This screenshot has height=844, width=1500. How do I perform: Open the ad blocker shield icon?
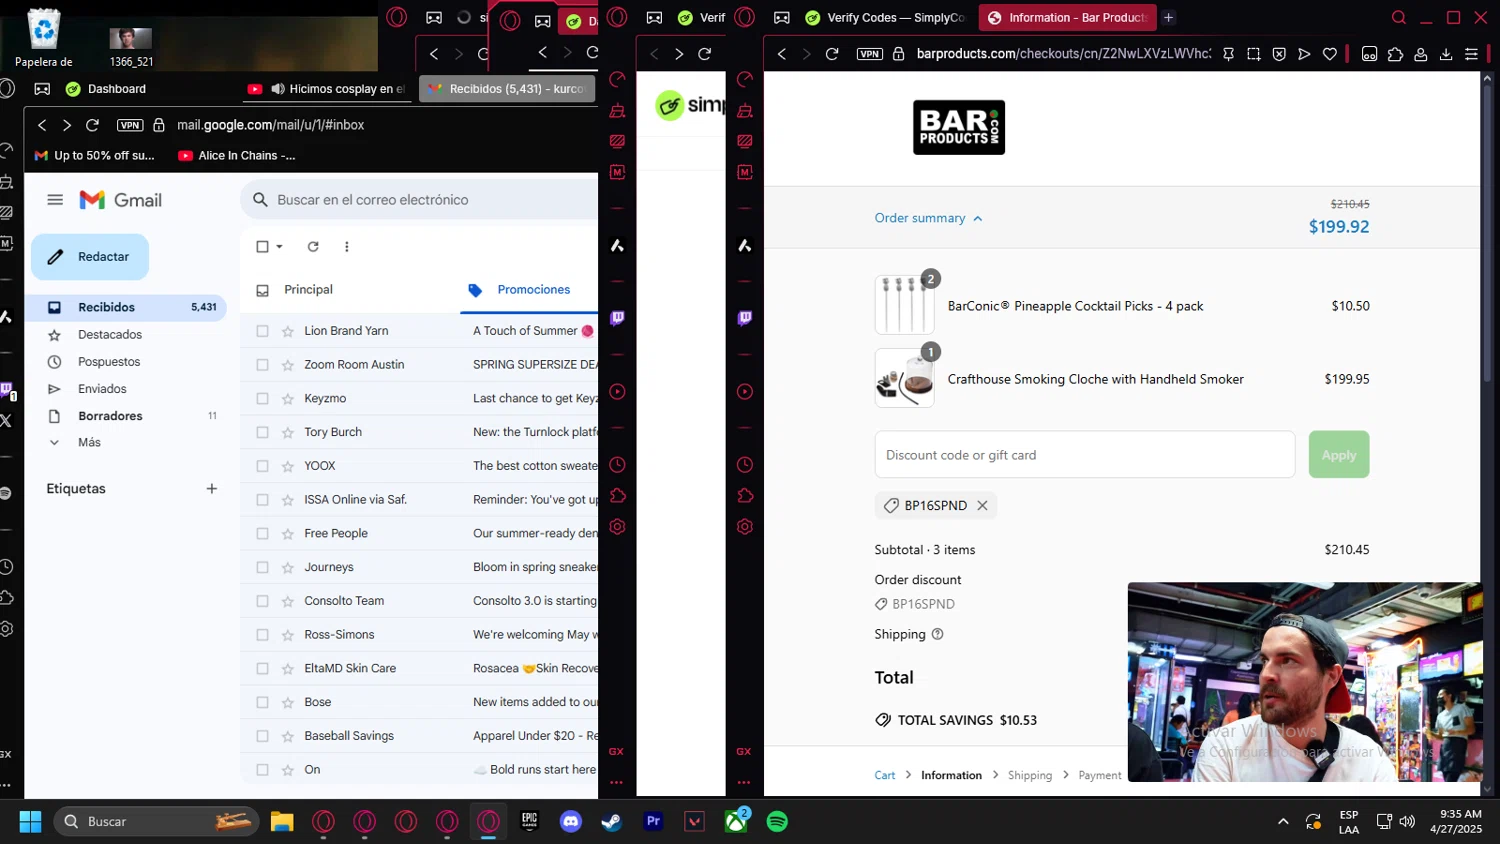[x=1279, y=54]
